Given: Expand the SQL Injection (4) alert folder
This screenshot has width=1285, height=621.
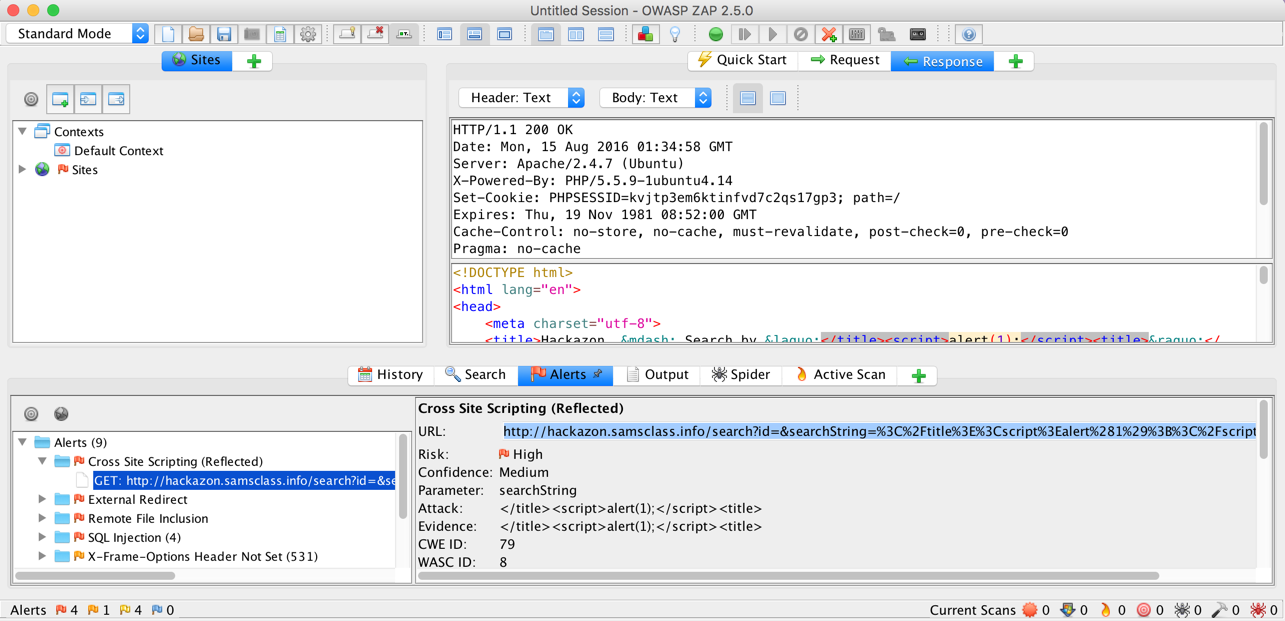Looking at the screenshot, I should (43, 537).
